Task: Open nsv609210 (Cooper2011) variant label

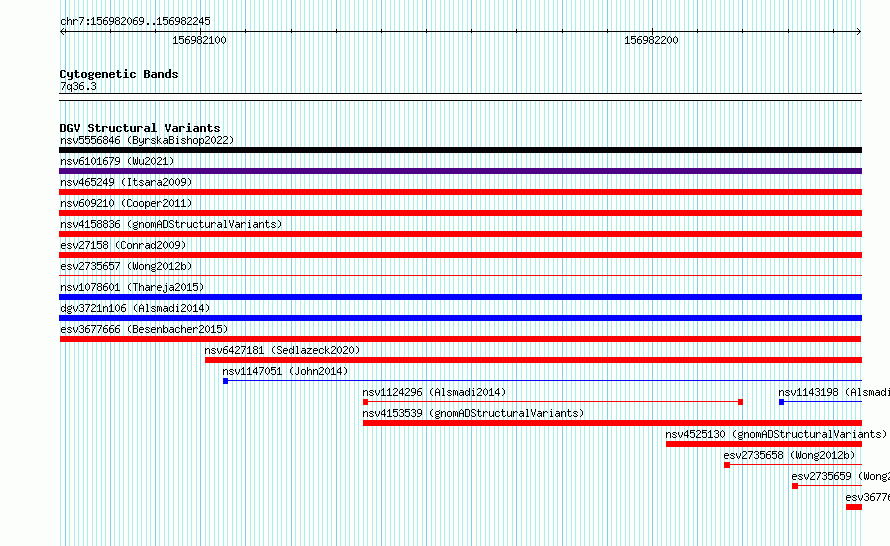Action: tap(126, 203)
